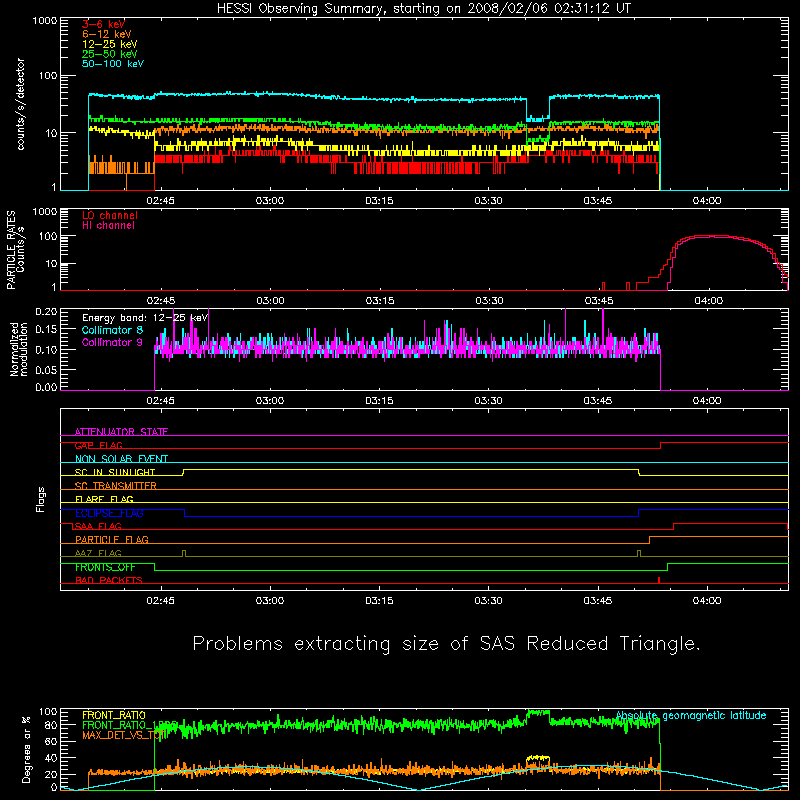The width and height of the screenshot is (800, 800).
Task: Click the BAD_PACKETS flag label
Action: click(109, 580)
